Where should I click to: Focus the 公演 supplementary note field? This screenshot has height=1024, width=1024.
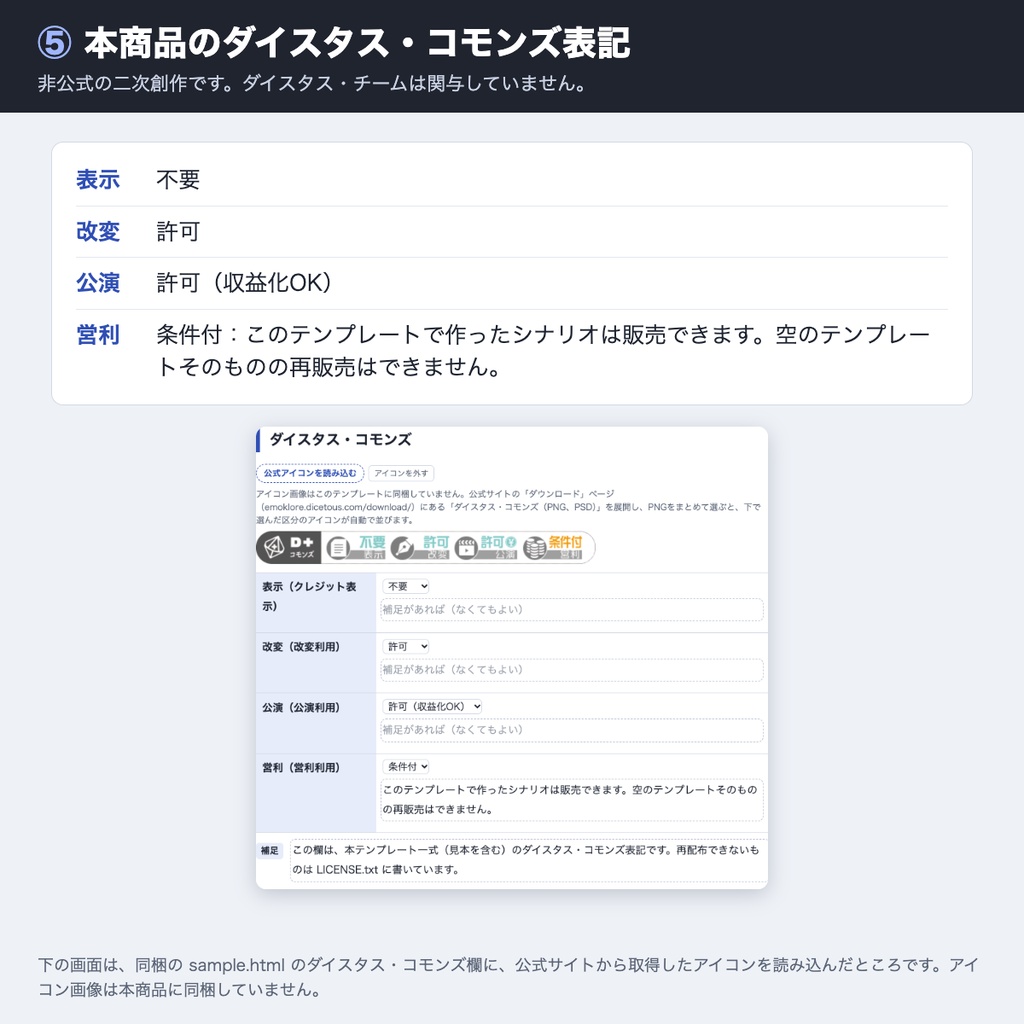[x=571, y=729]
